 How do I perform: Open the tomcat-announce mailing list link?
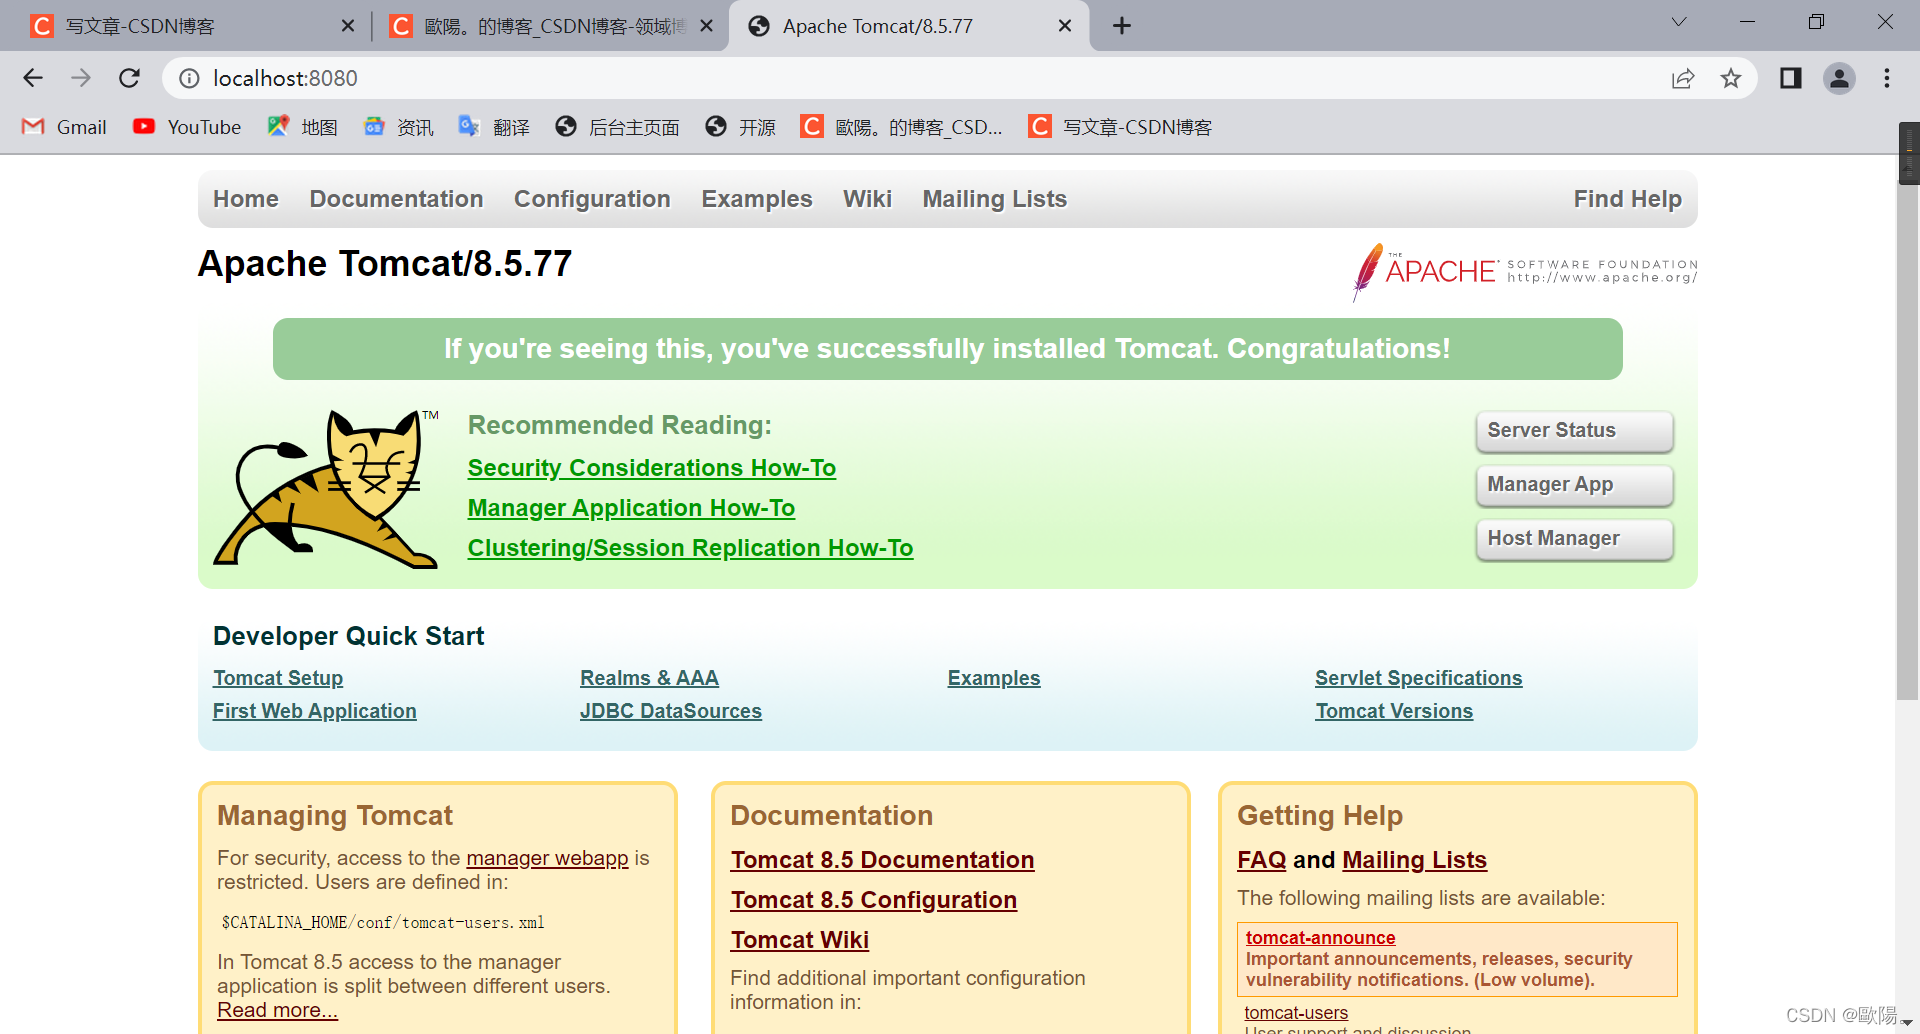(x=1320, y=938)
